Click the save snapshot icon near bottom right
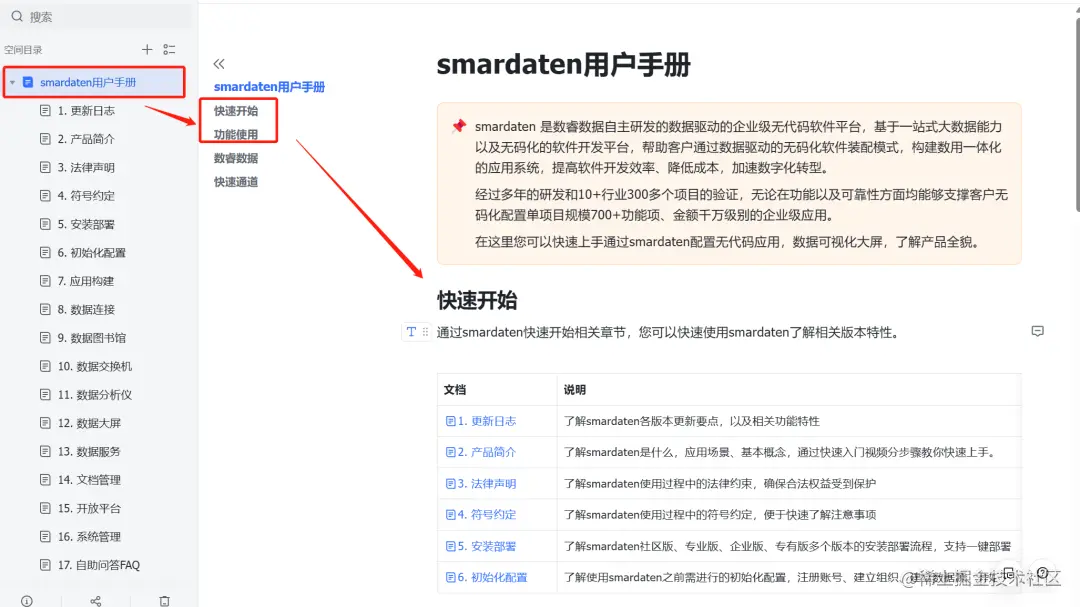 (x=1008, y=573)
